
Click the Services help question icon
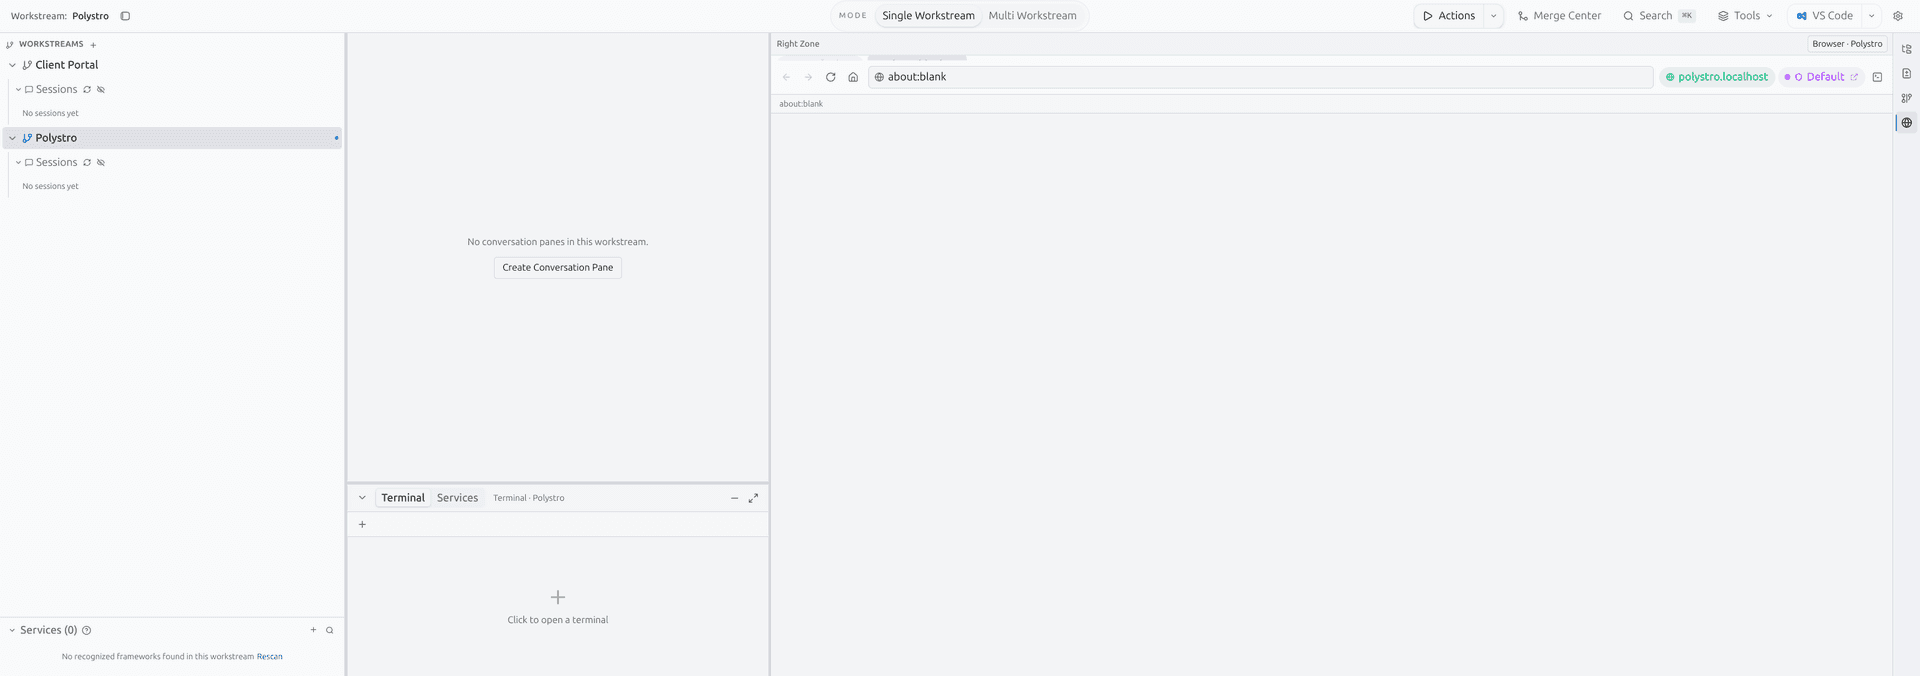86,631
